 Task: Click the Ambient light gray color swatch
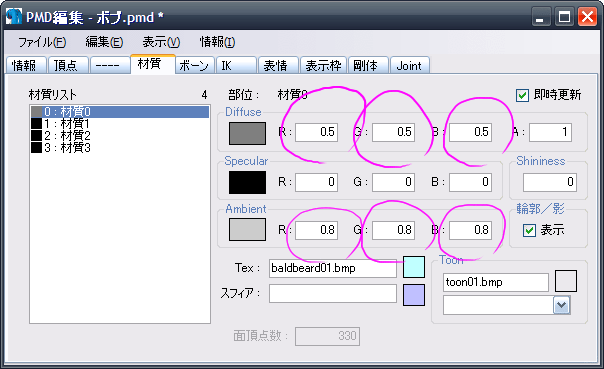[x=247, y=230]
